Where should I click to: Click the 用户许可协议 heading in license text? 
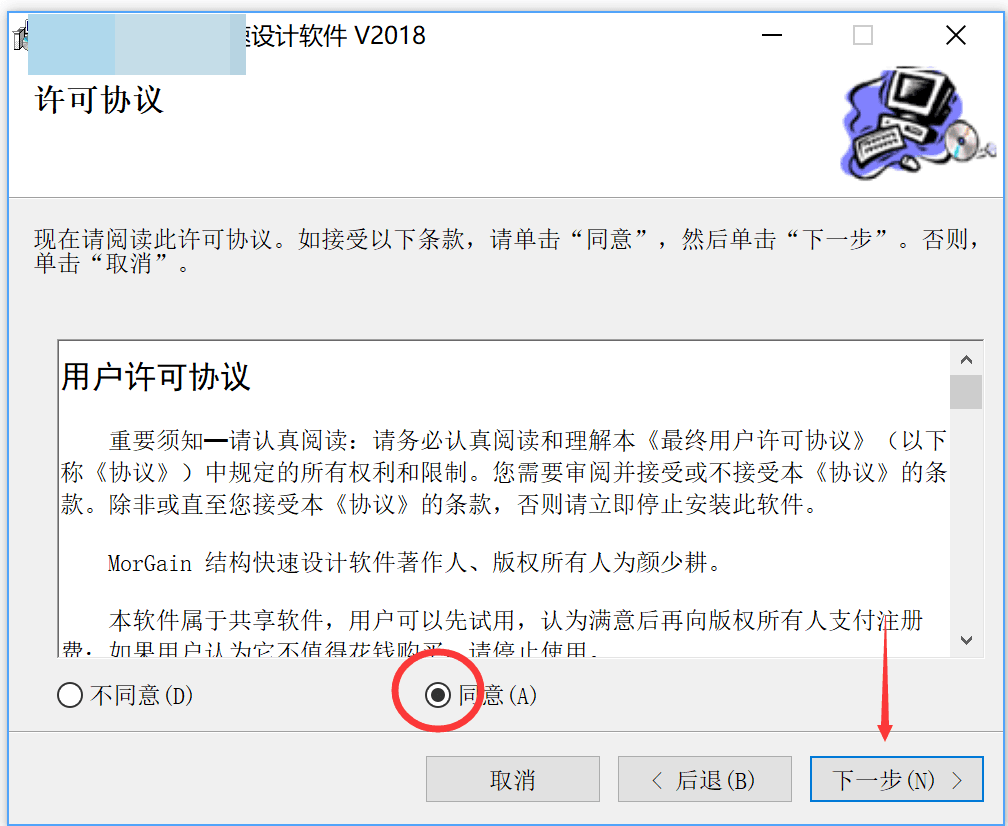coord(156,377)
